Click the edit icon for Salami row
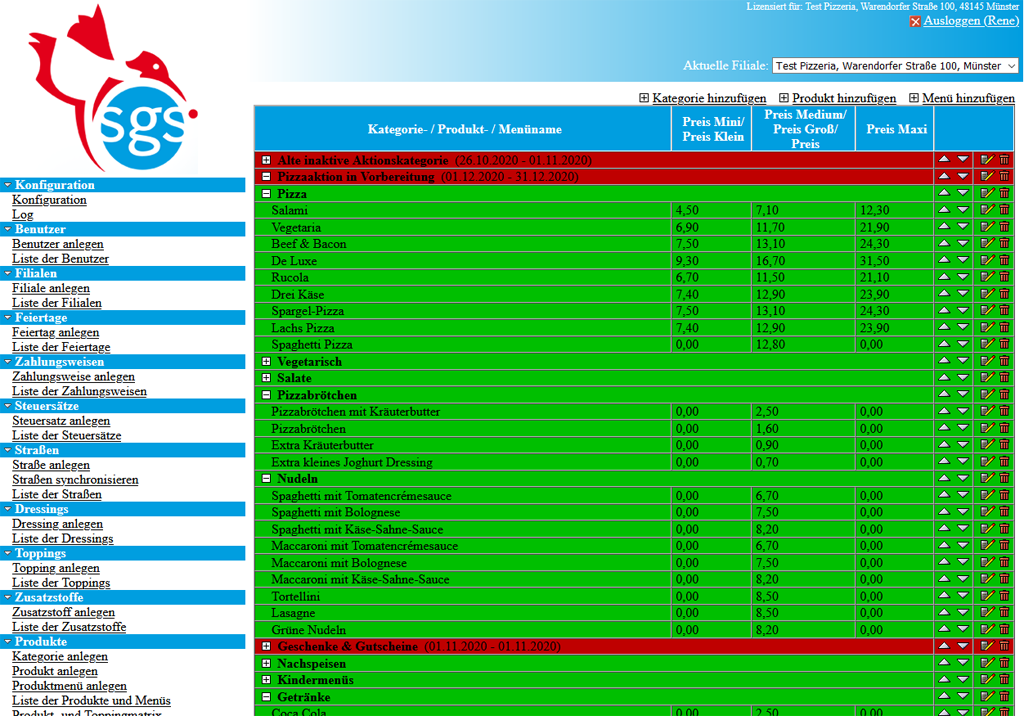The image size is (1024, 716). tap(987, 210)
